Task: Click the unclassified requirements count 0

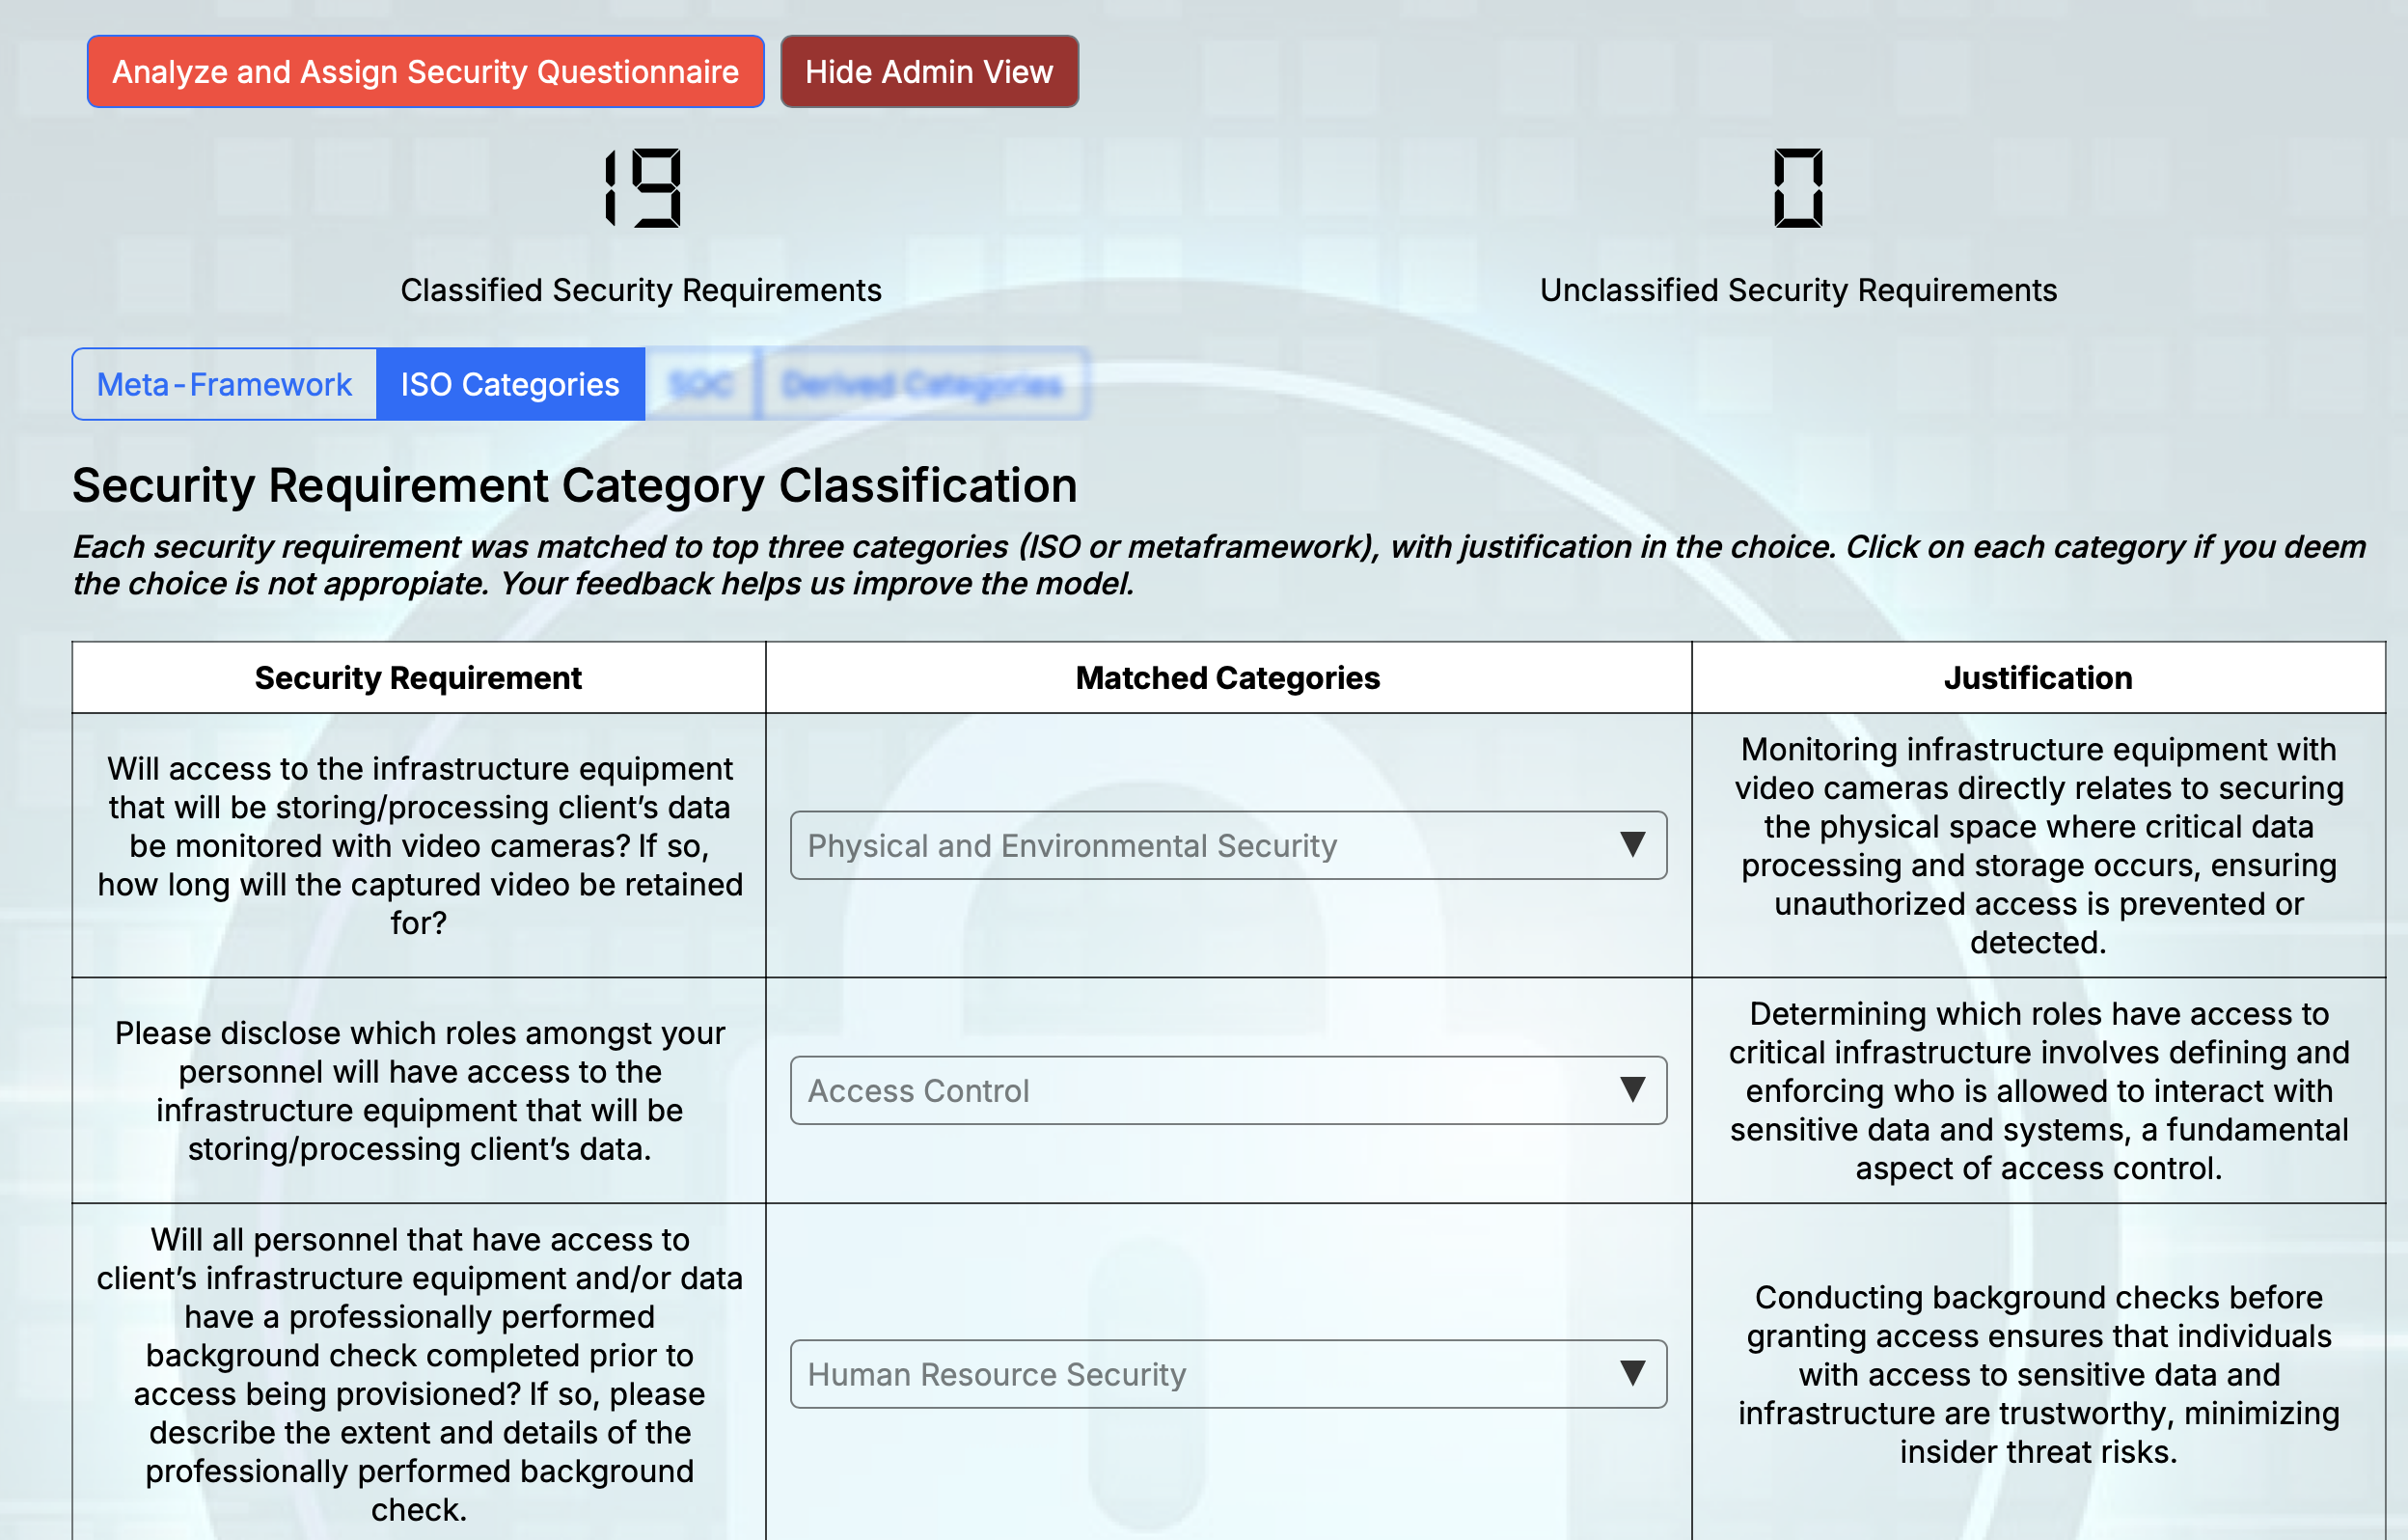Action: pos(1798,188)
